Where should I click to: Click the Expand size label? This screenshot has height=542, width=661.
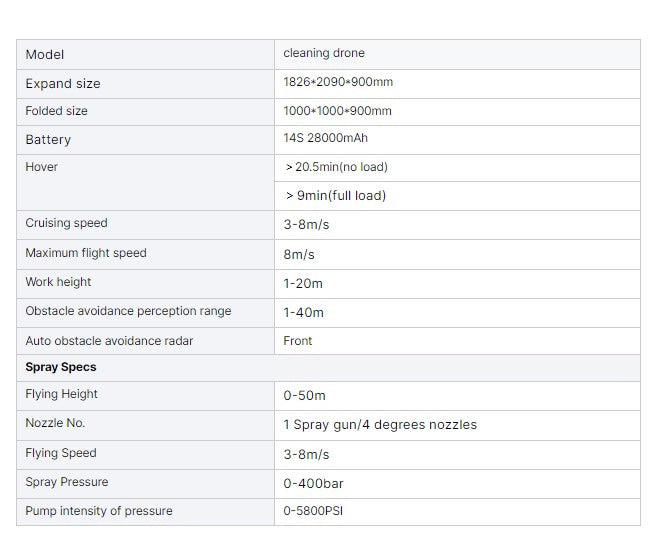click(x=63, y=84)
